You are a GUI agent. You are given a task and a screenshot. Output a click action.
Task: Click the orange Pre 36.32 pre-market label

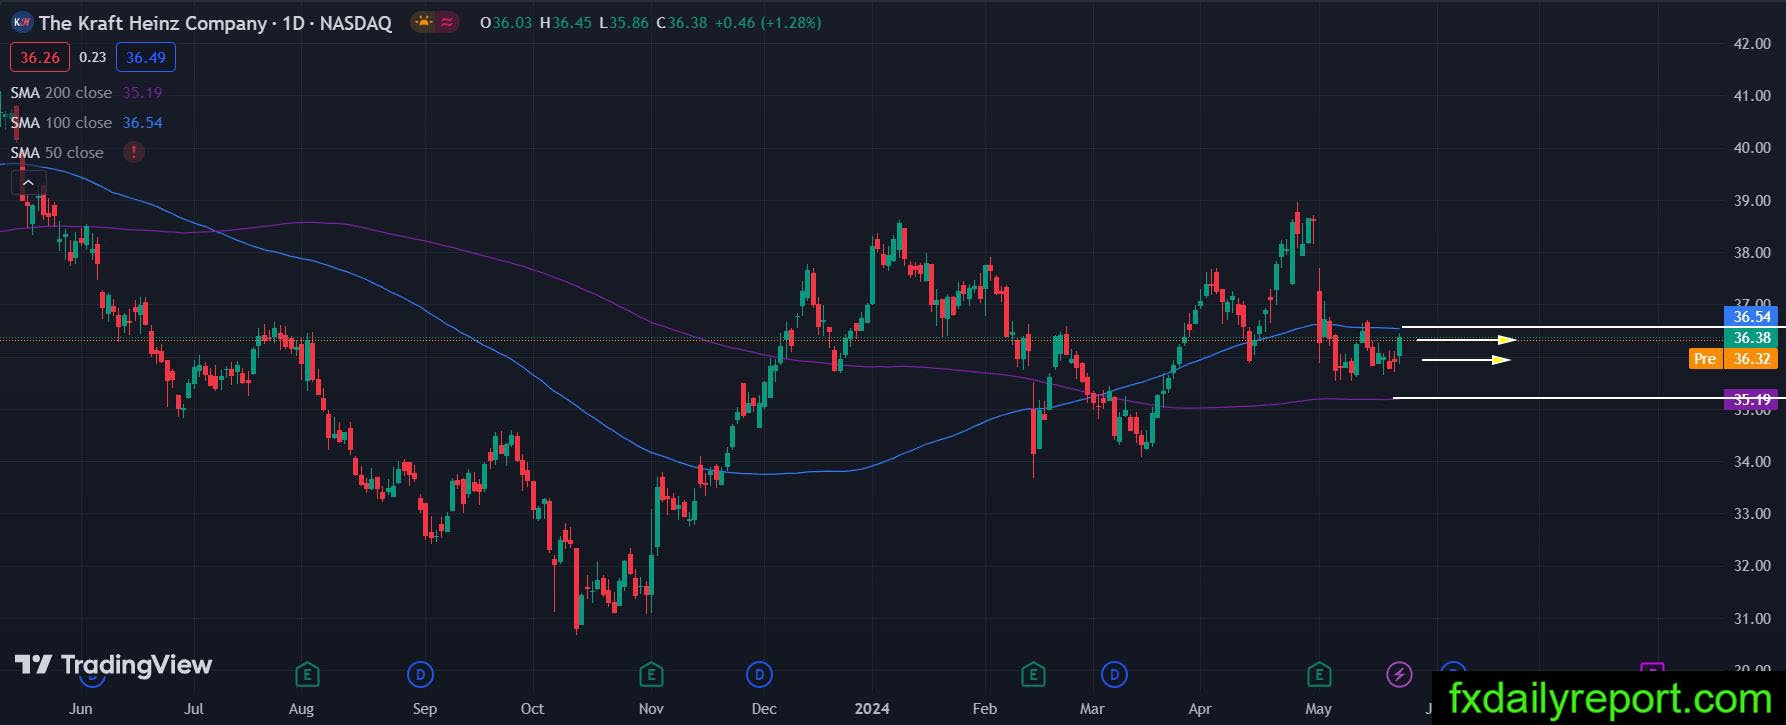coord(1733,359)
